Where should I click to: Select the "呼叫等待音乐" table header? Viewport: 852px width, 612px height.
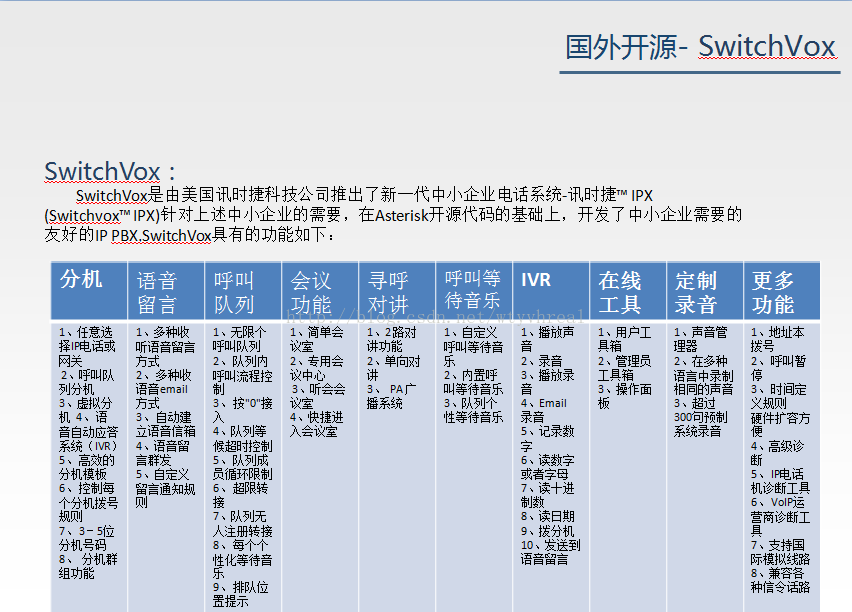coord(473,290)
